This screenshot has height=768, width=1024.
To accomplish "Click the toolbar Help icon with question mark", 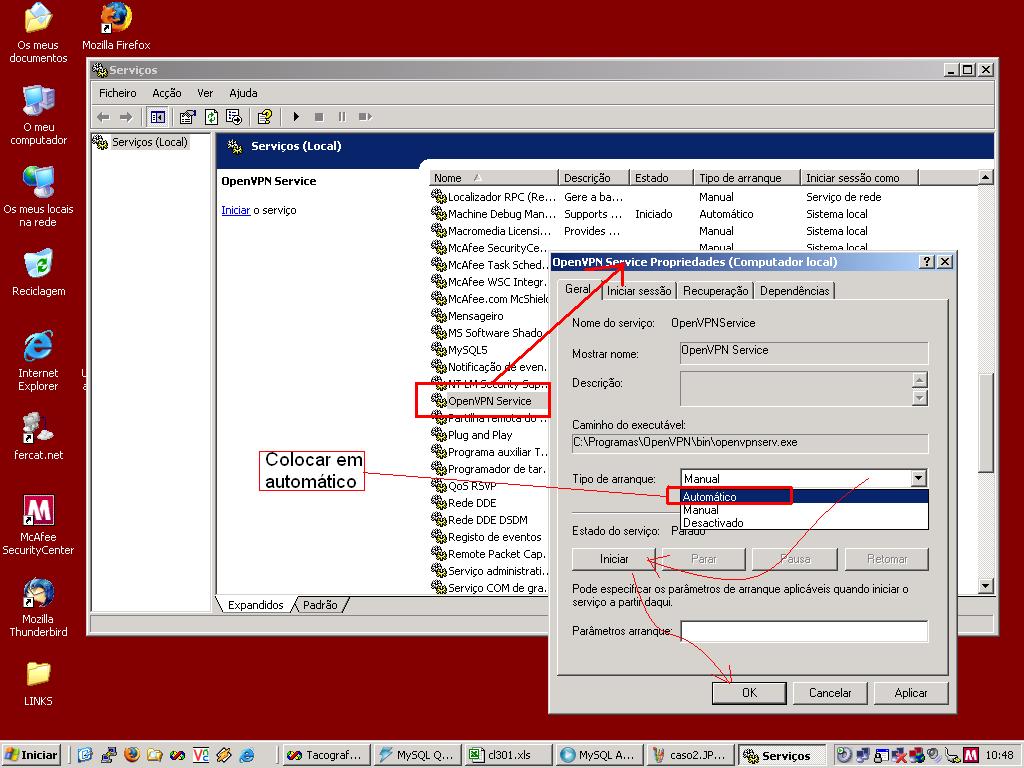I will pyautogui.click(x=265, y=117).
